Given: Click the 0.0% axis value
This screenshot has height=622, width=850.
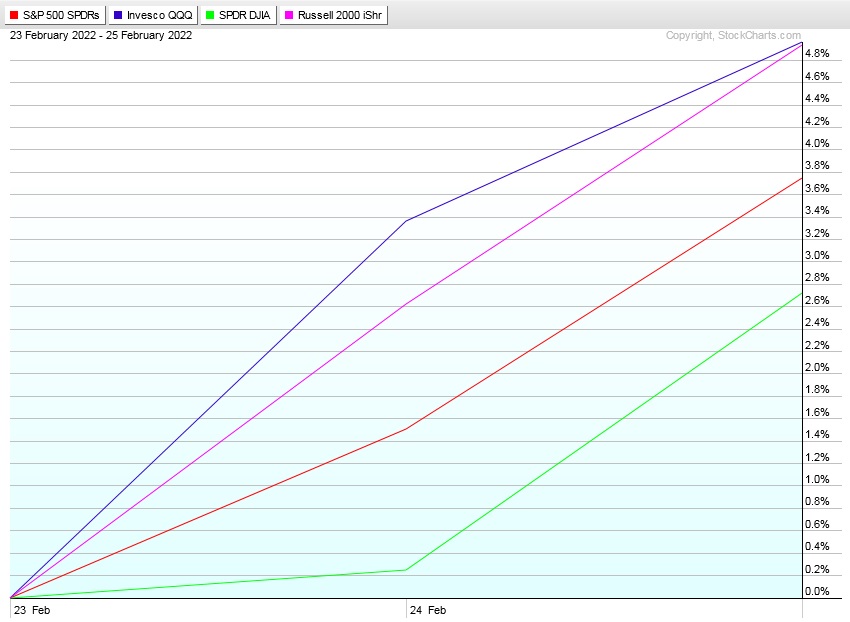Looking at the screenshot, I should click(817, 591).
